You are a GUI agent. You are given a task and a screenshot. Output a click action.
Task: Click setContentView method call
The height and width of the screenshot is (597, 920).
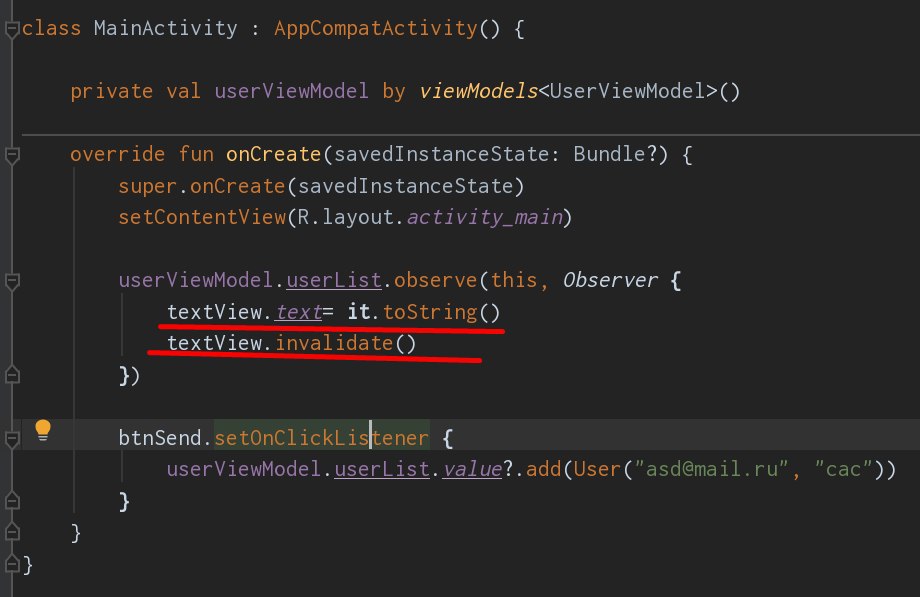click(x=202, y=217)
